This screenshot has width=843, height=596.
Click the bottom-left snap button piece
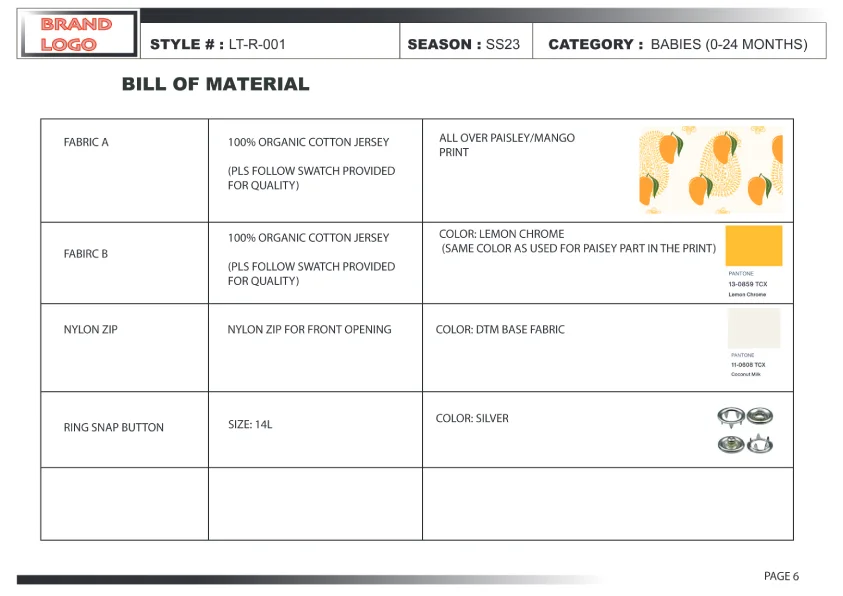click(729, 444)
